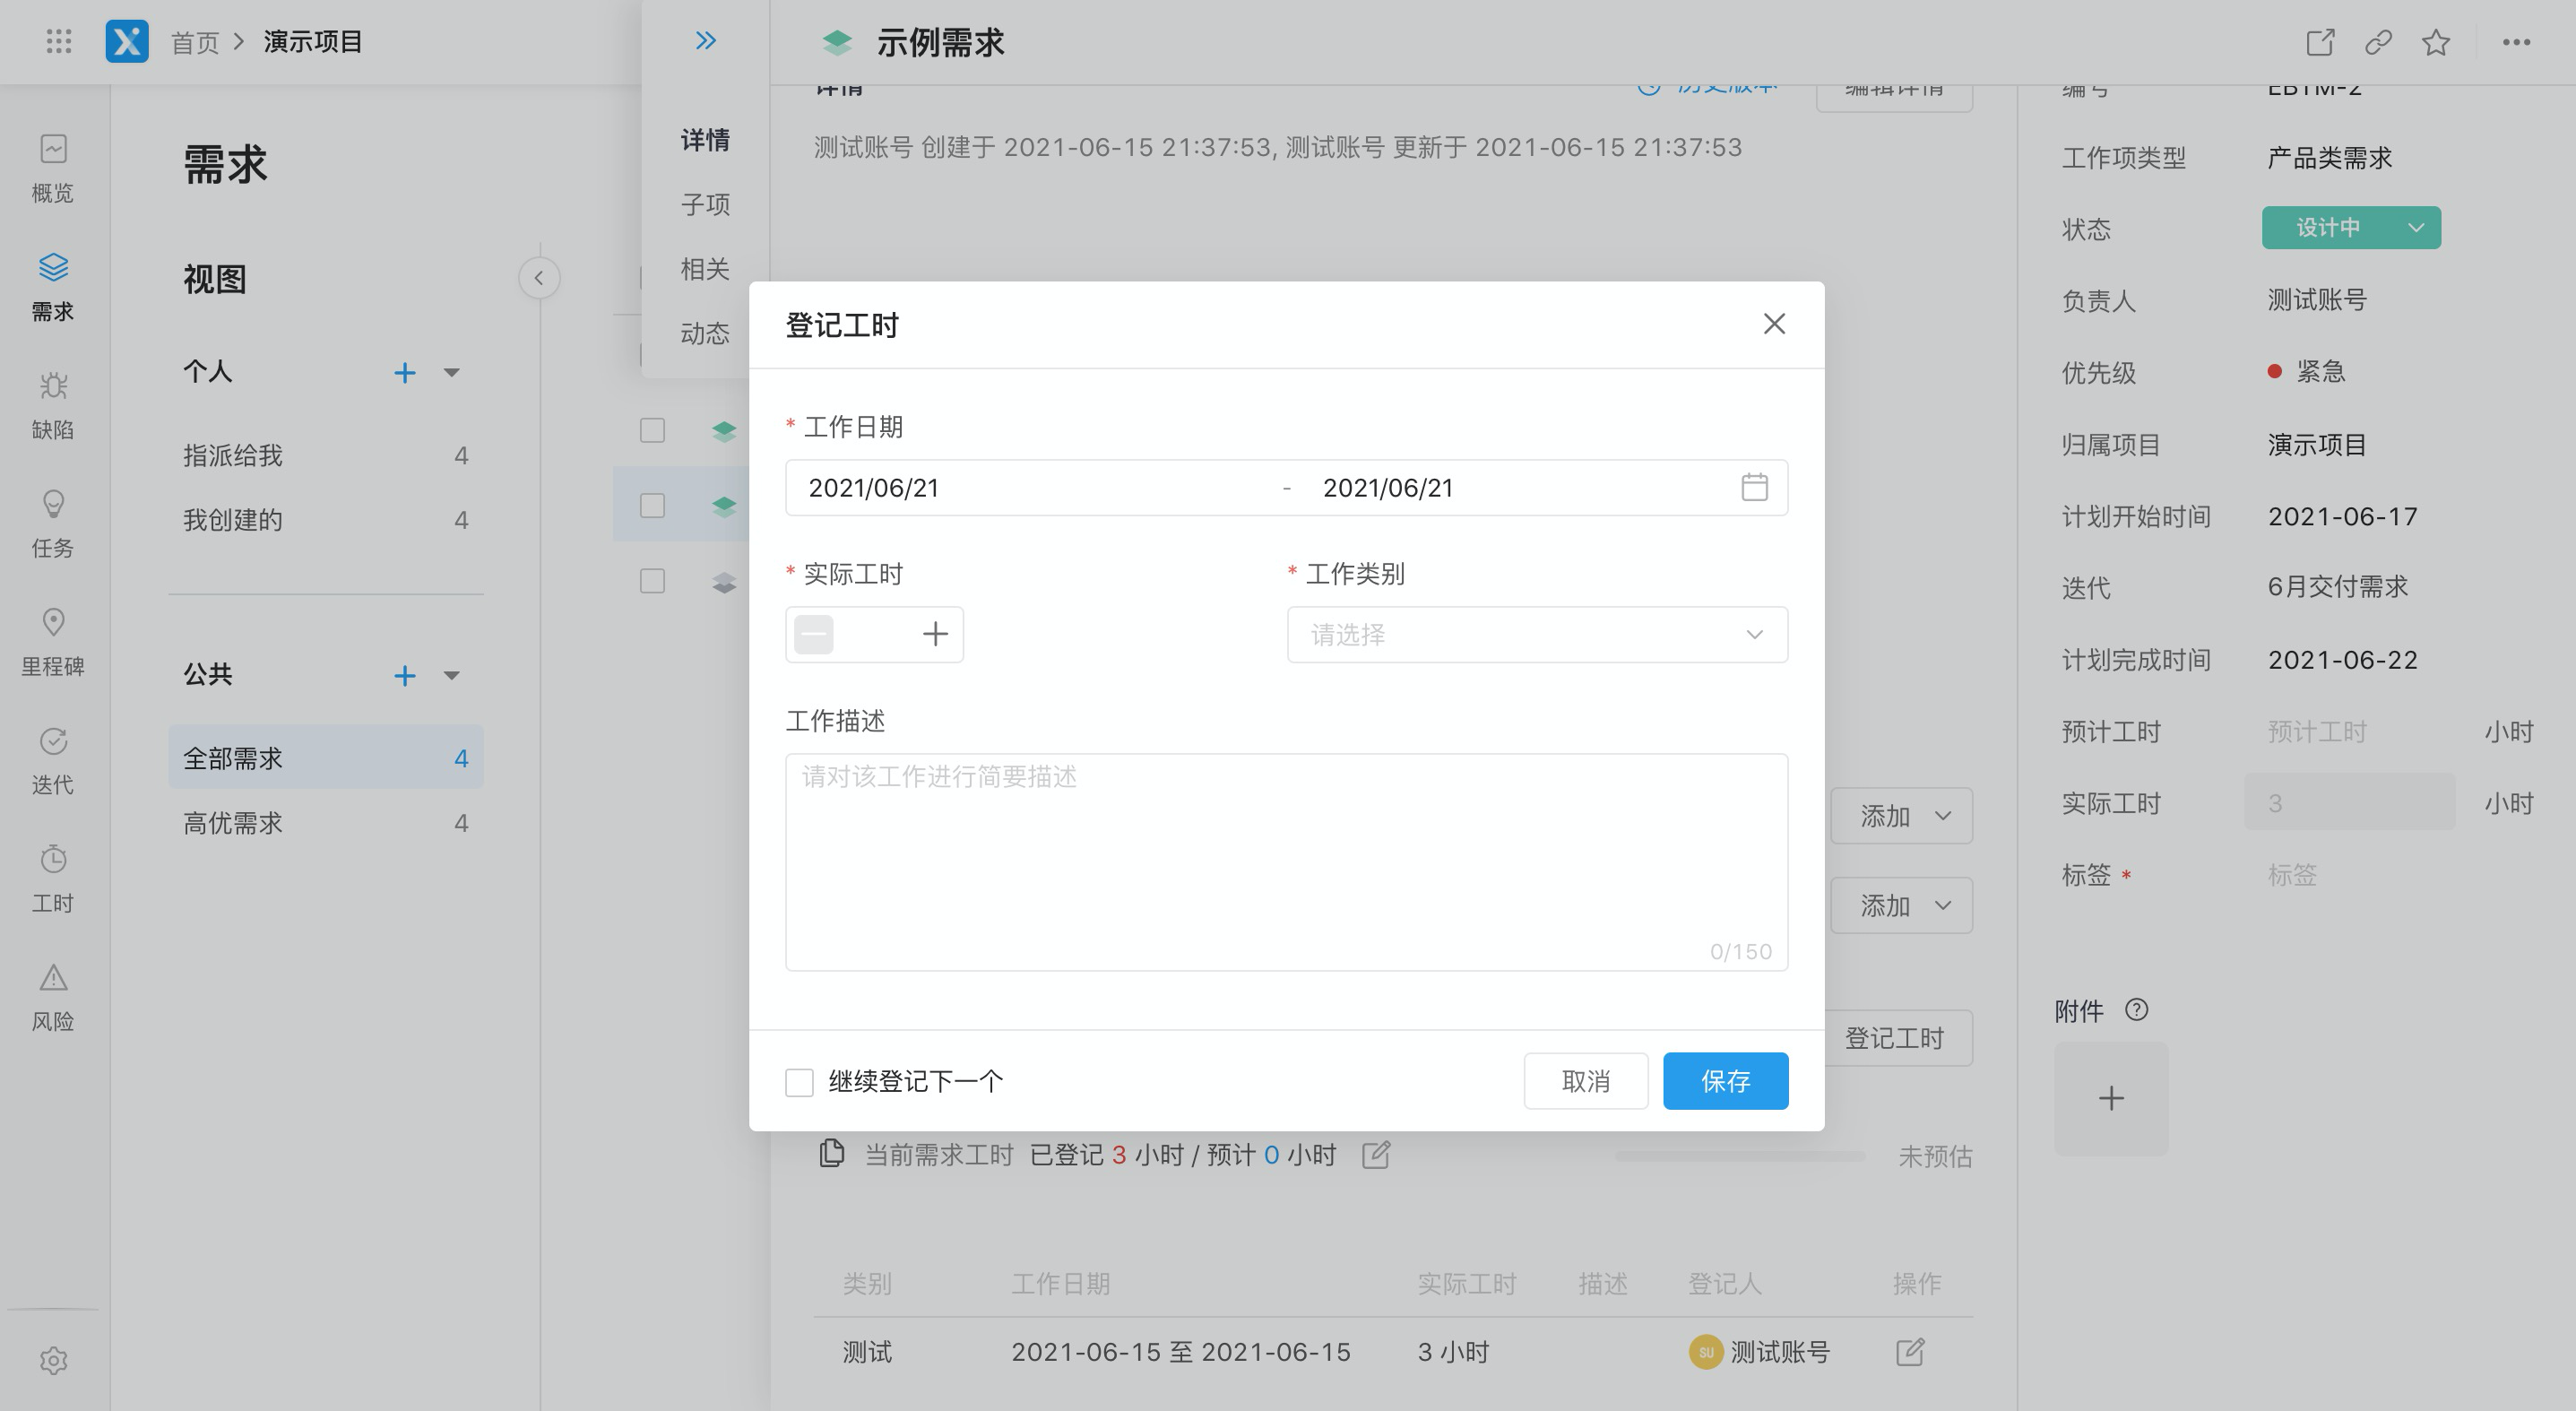Click the calendar icon in work date field
The image size is (2576, 1411).
point(1754,487)
